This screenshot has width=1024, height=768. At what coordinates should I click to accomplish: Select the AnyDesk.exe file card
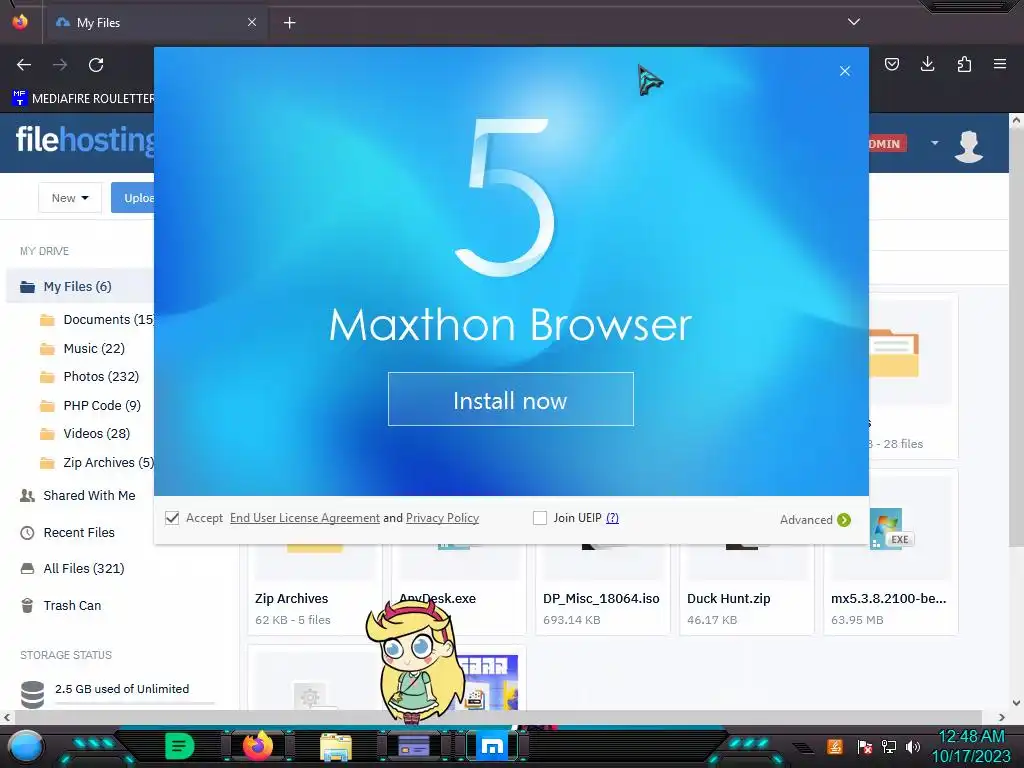(x=458, y=588)
